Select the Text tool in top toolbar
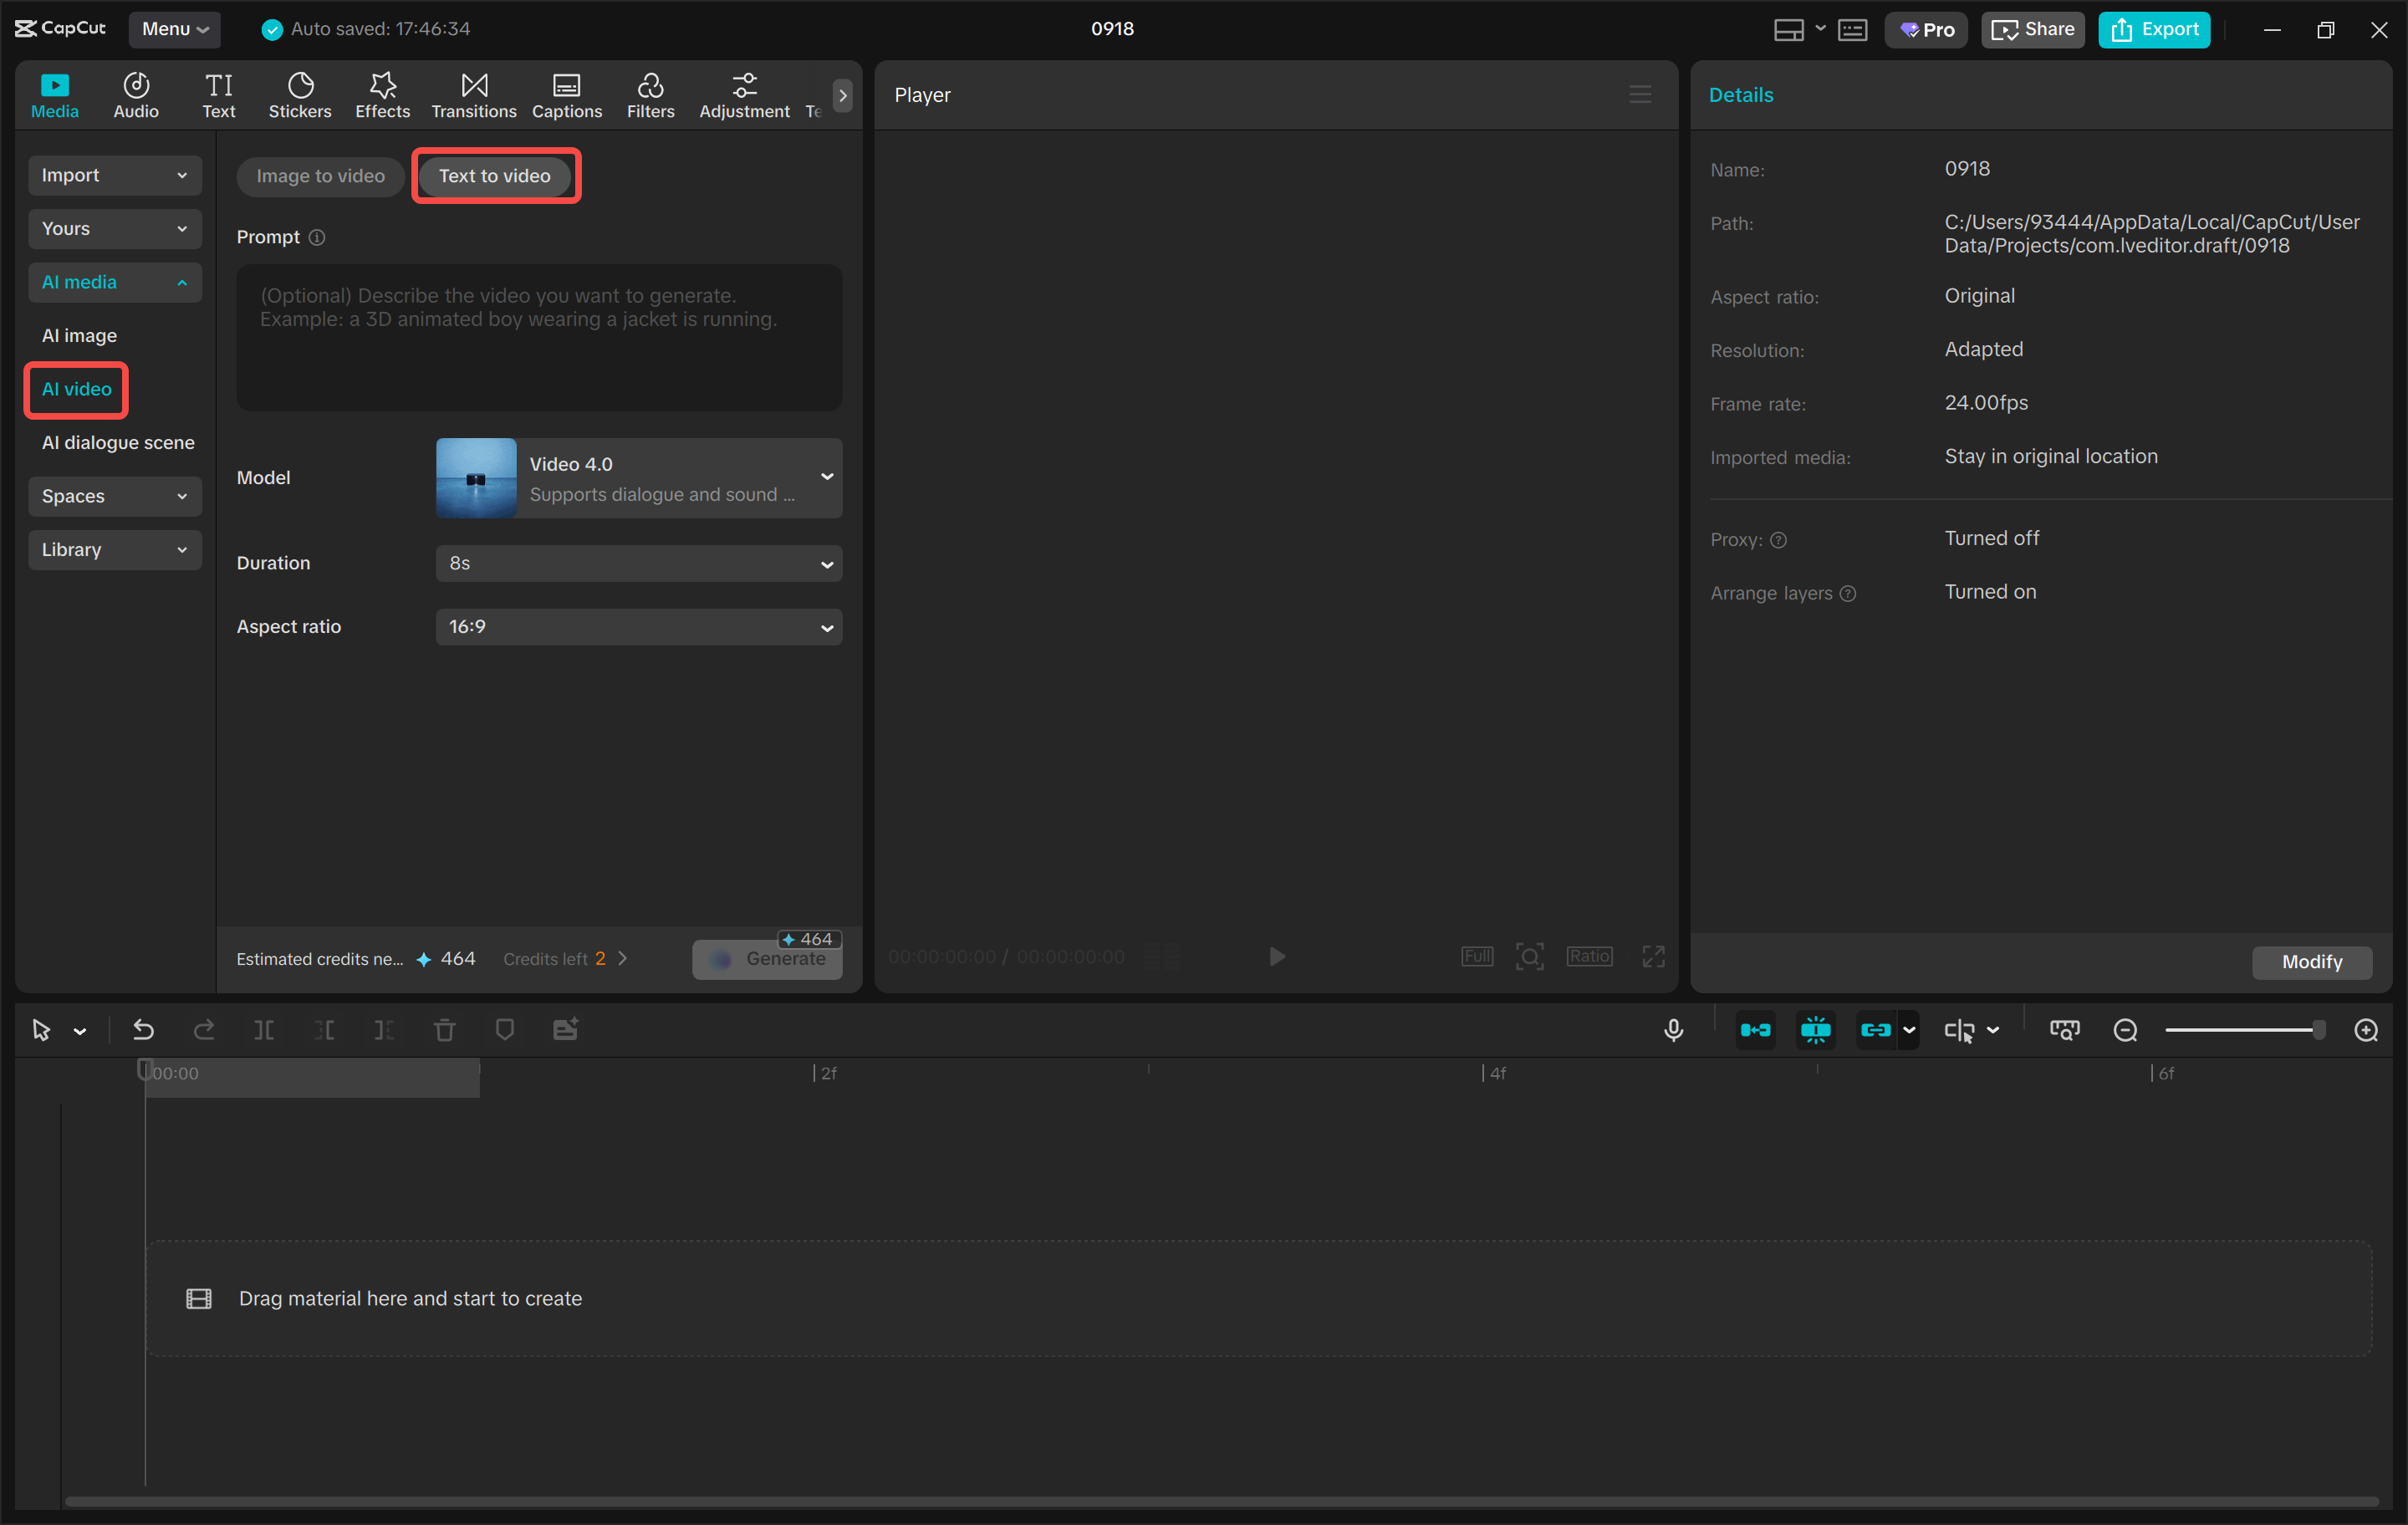 coord(218,94)
